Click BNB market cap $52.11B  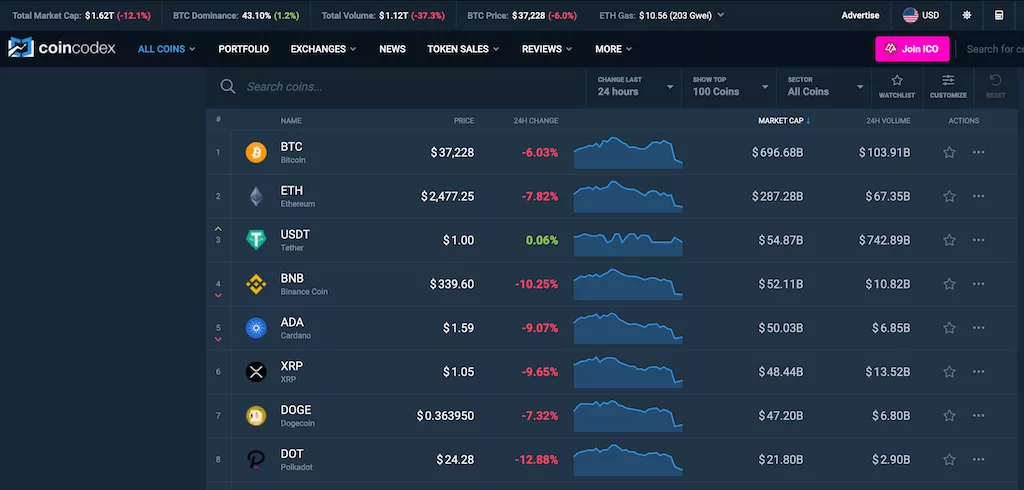click(780, 284)
